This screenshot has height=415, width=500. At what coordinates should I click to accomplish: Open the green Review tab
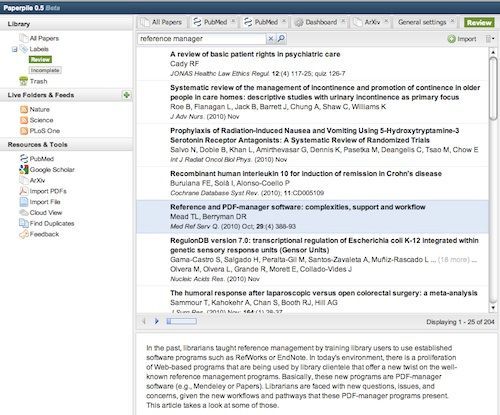479,22
